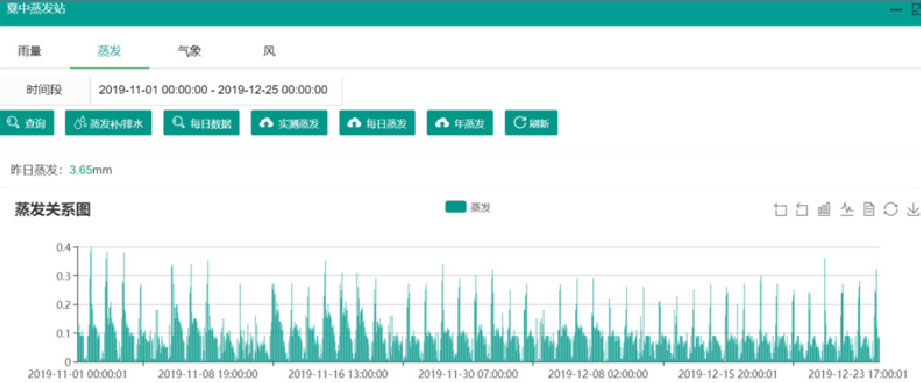Export 实测蒸发 measured evaporation
This screenshot has height=383, width=921.
[289, 123]
